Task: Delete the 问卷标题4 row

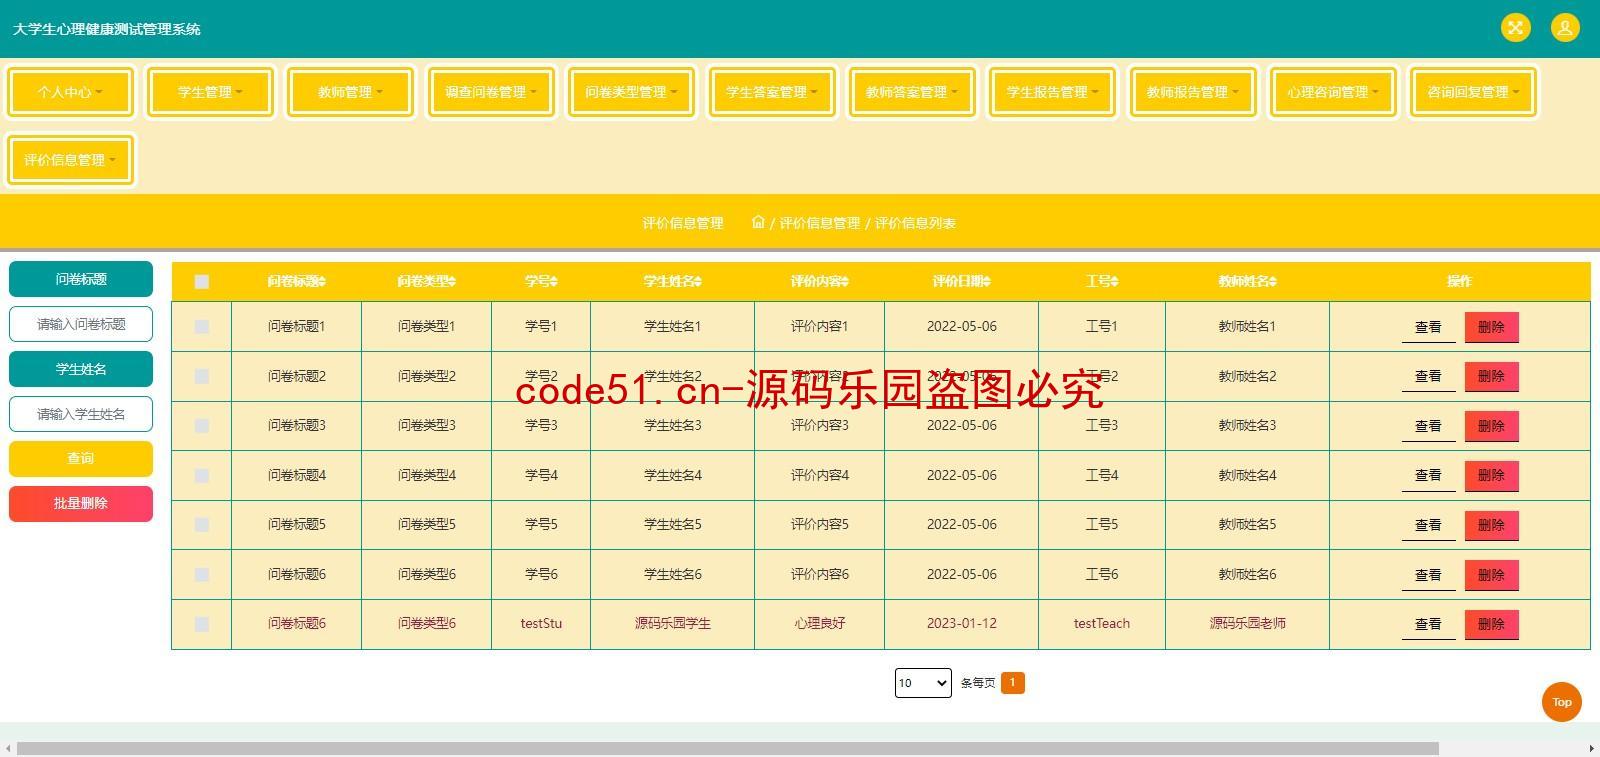Action: click(1492, 476)
